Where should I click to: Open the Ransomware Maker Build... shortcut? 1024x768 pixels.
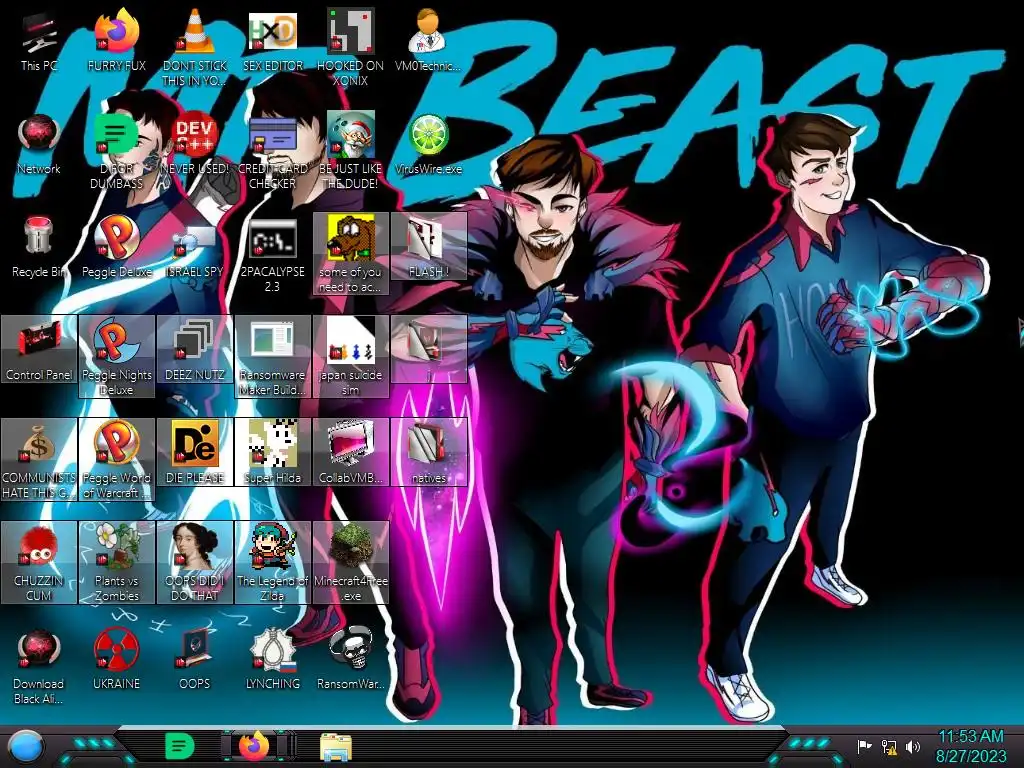click(x=272, y=357)
